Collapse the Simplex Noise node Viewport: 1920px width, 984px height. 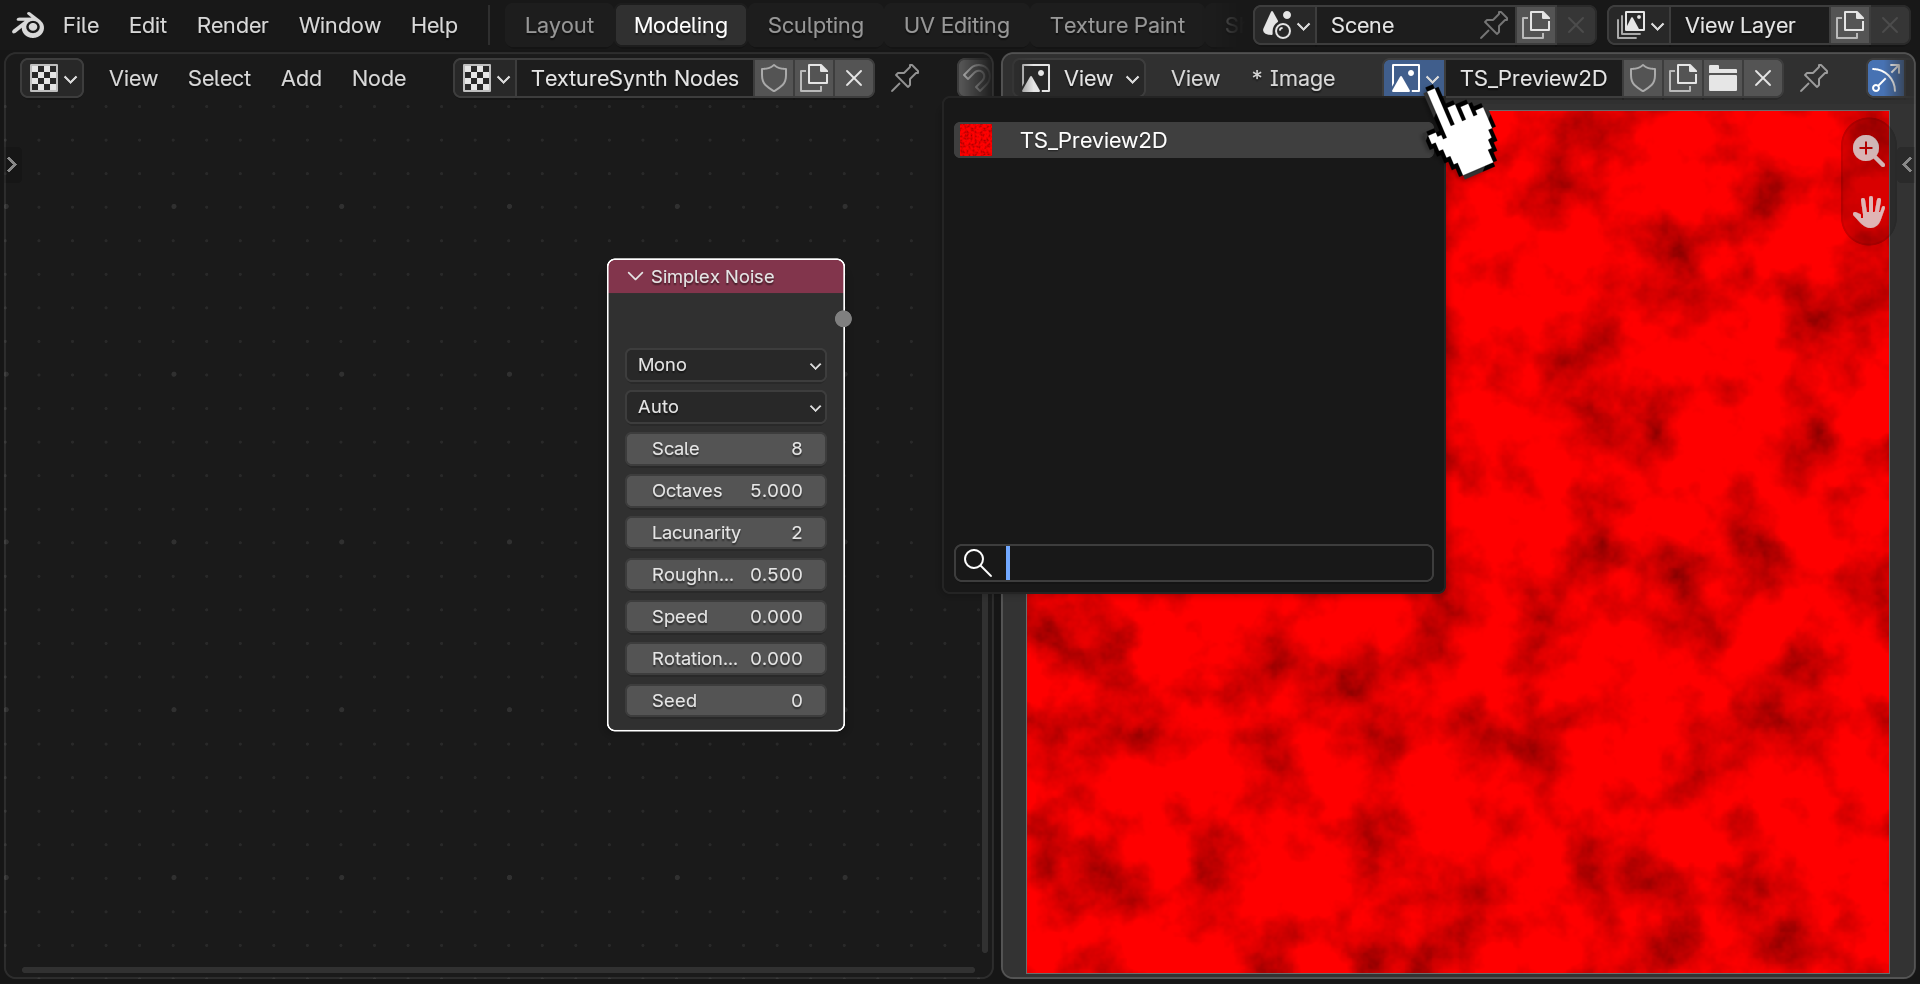click(x=635, y=276)
